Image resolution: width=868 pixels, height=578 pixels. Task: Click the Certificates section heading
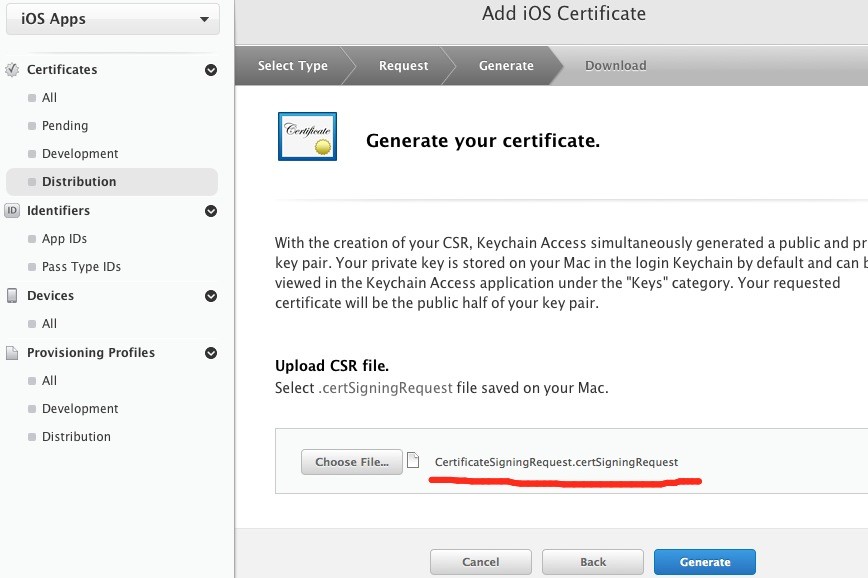(62, 69)
